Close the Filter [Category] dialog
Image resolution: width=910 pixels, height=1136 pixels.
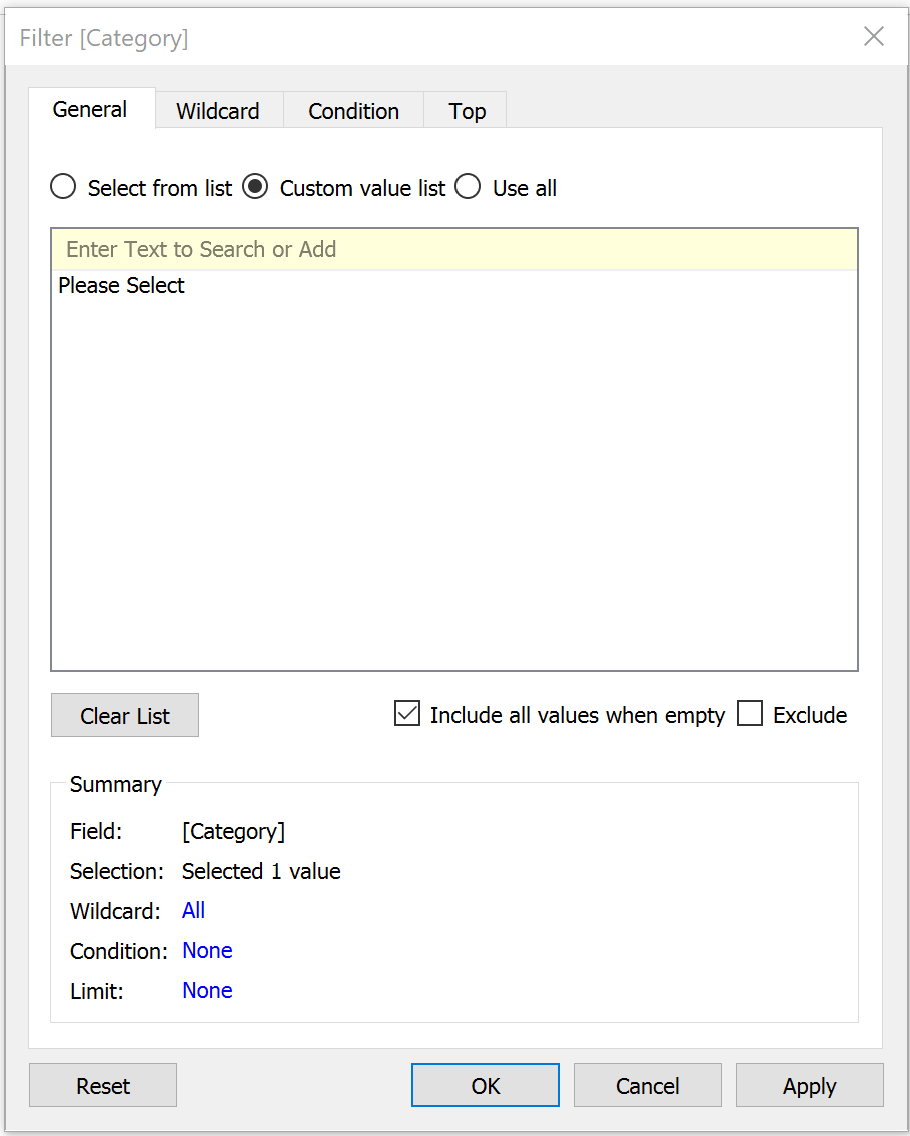coord(873,36)
